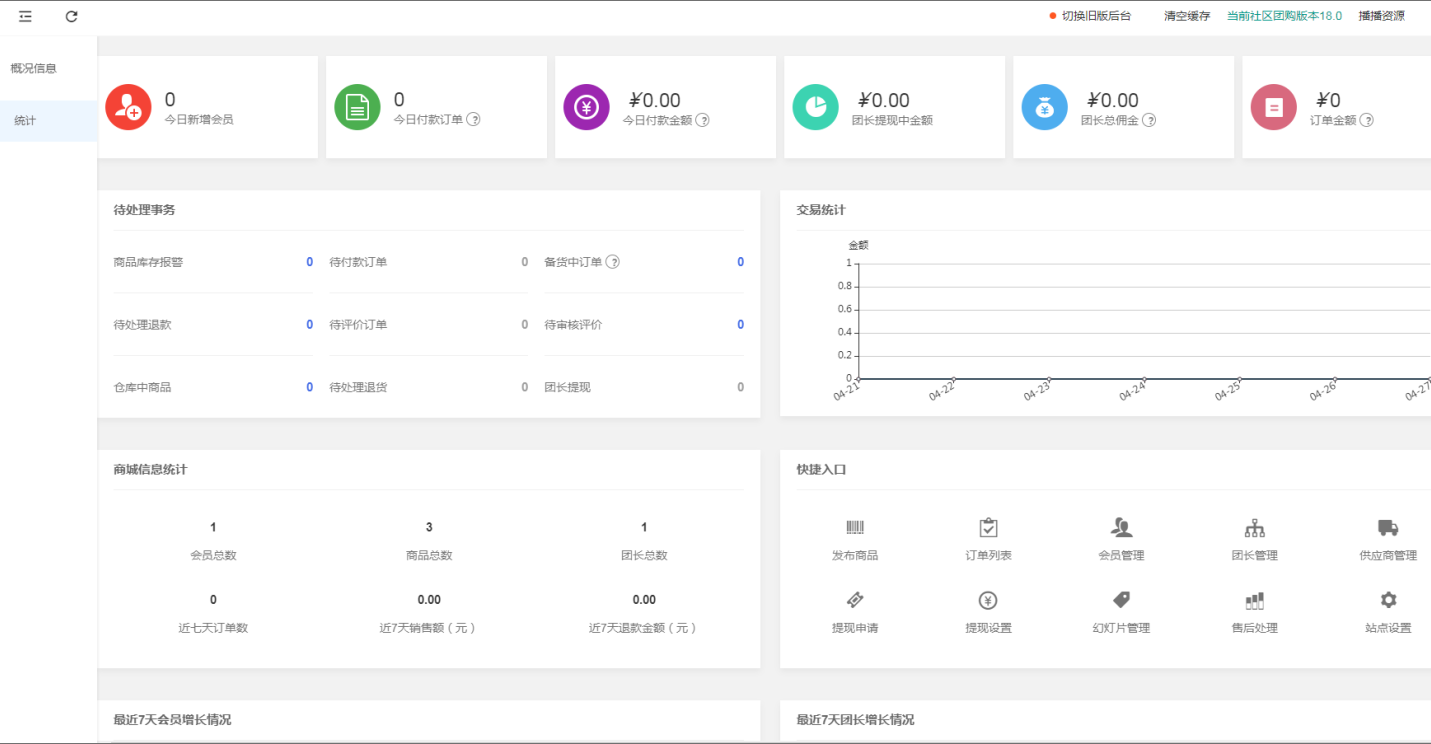Click the blue money-bag commission icon

click(x=1044, y=107)
